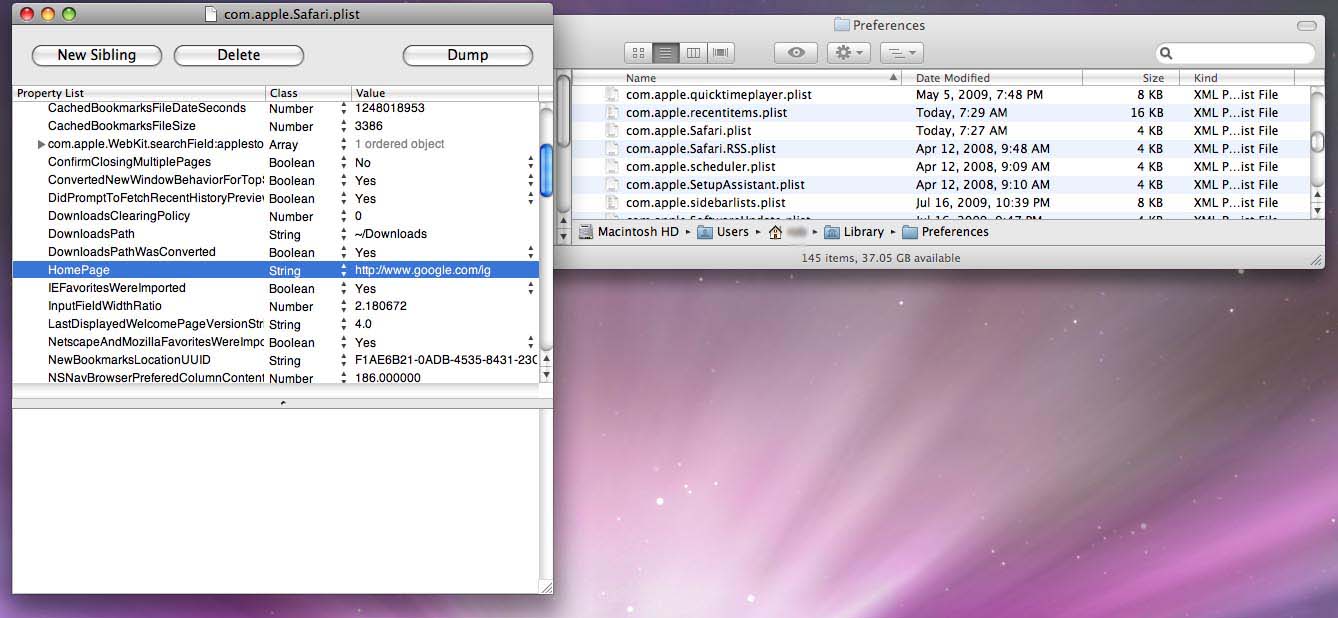Open the Finder Action gear menu

click(849, 53)
